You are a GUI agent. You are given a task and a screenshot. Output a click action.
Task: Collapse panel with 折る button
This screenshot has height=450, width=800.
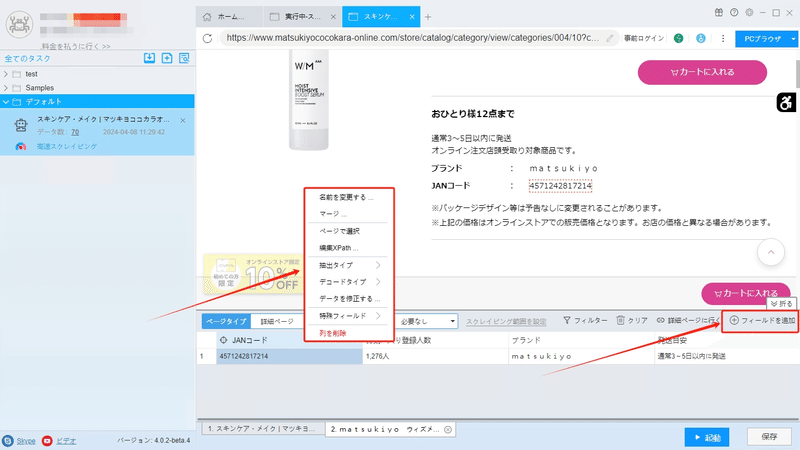pos(782,304)
